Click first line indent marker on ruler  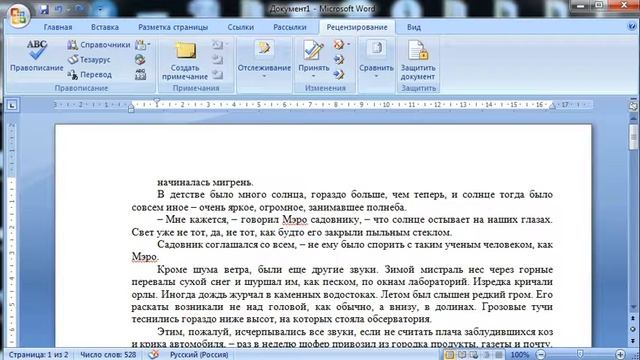(157, 100)
